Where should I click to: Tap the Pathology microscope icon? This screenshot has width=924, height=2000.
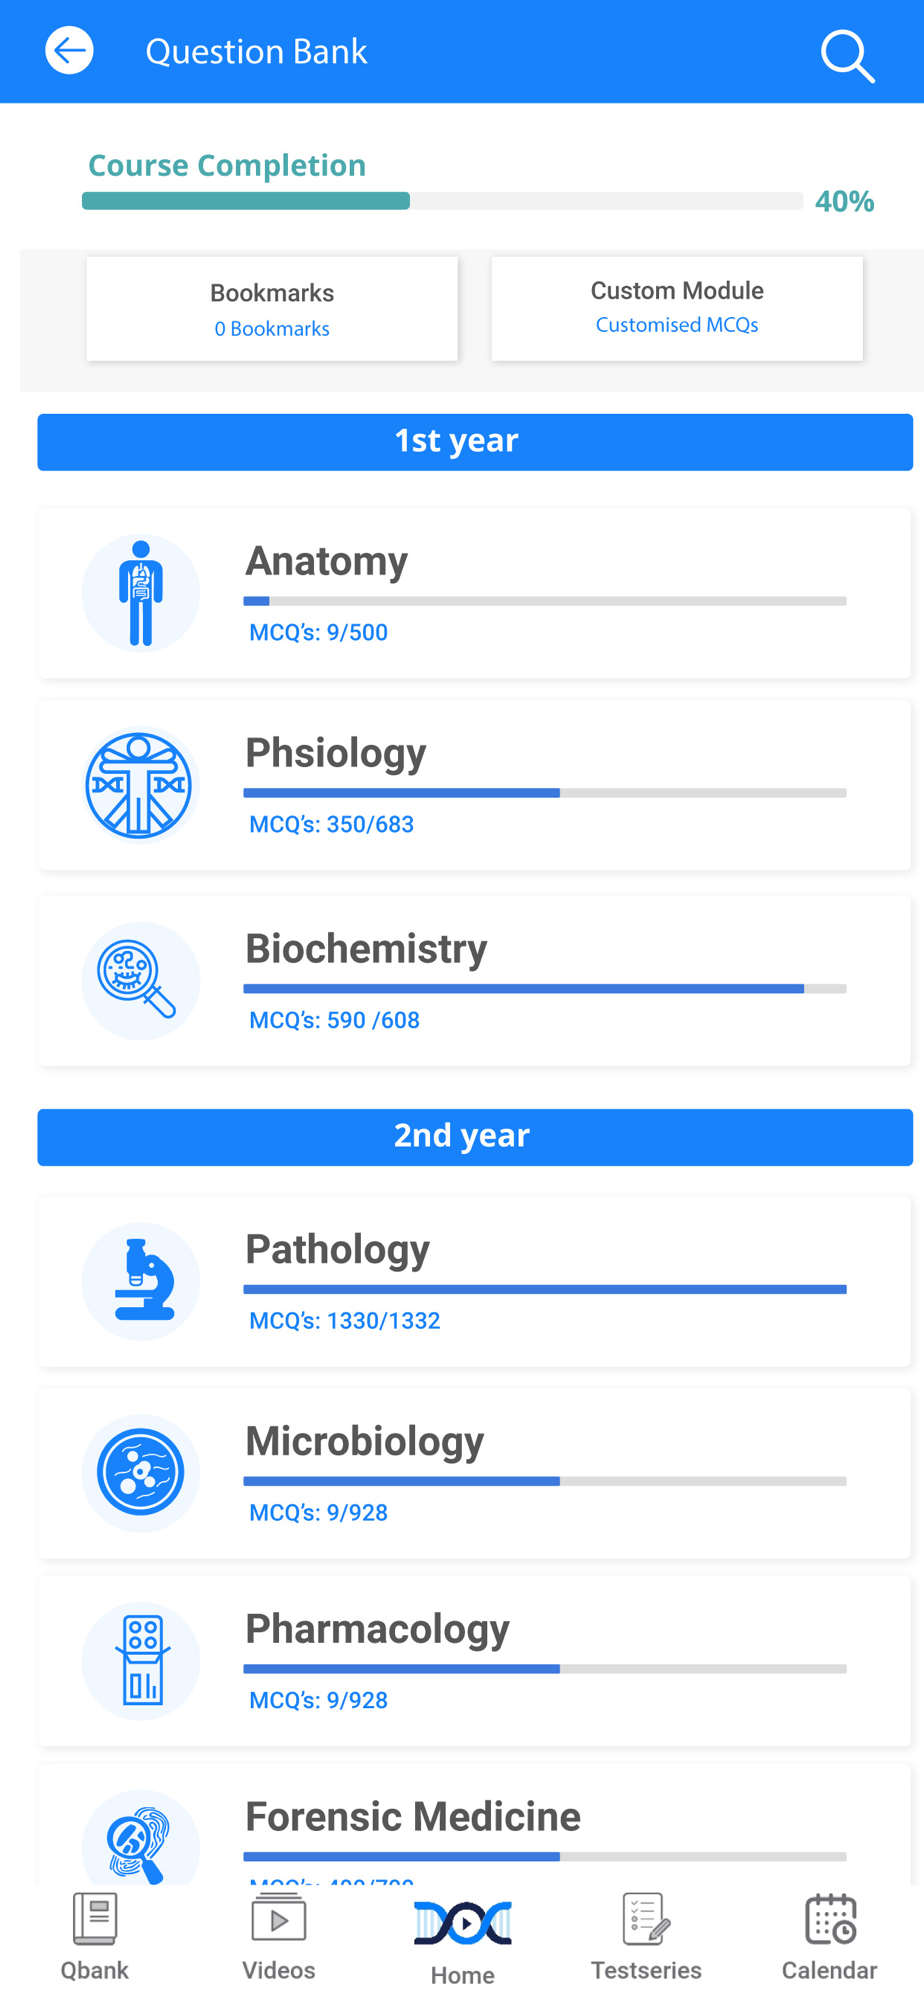pos(141,1281)
